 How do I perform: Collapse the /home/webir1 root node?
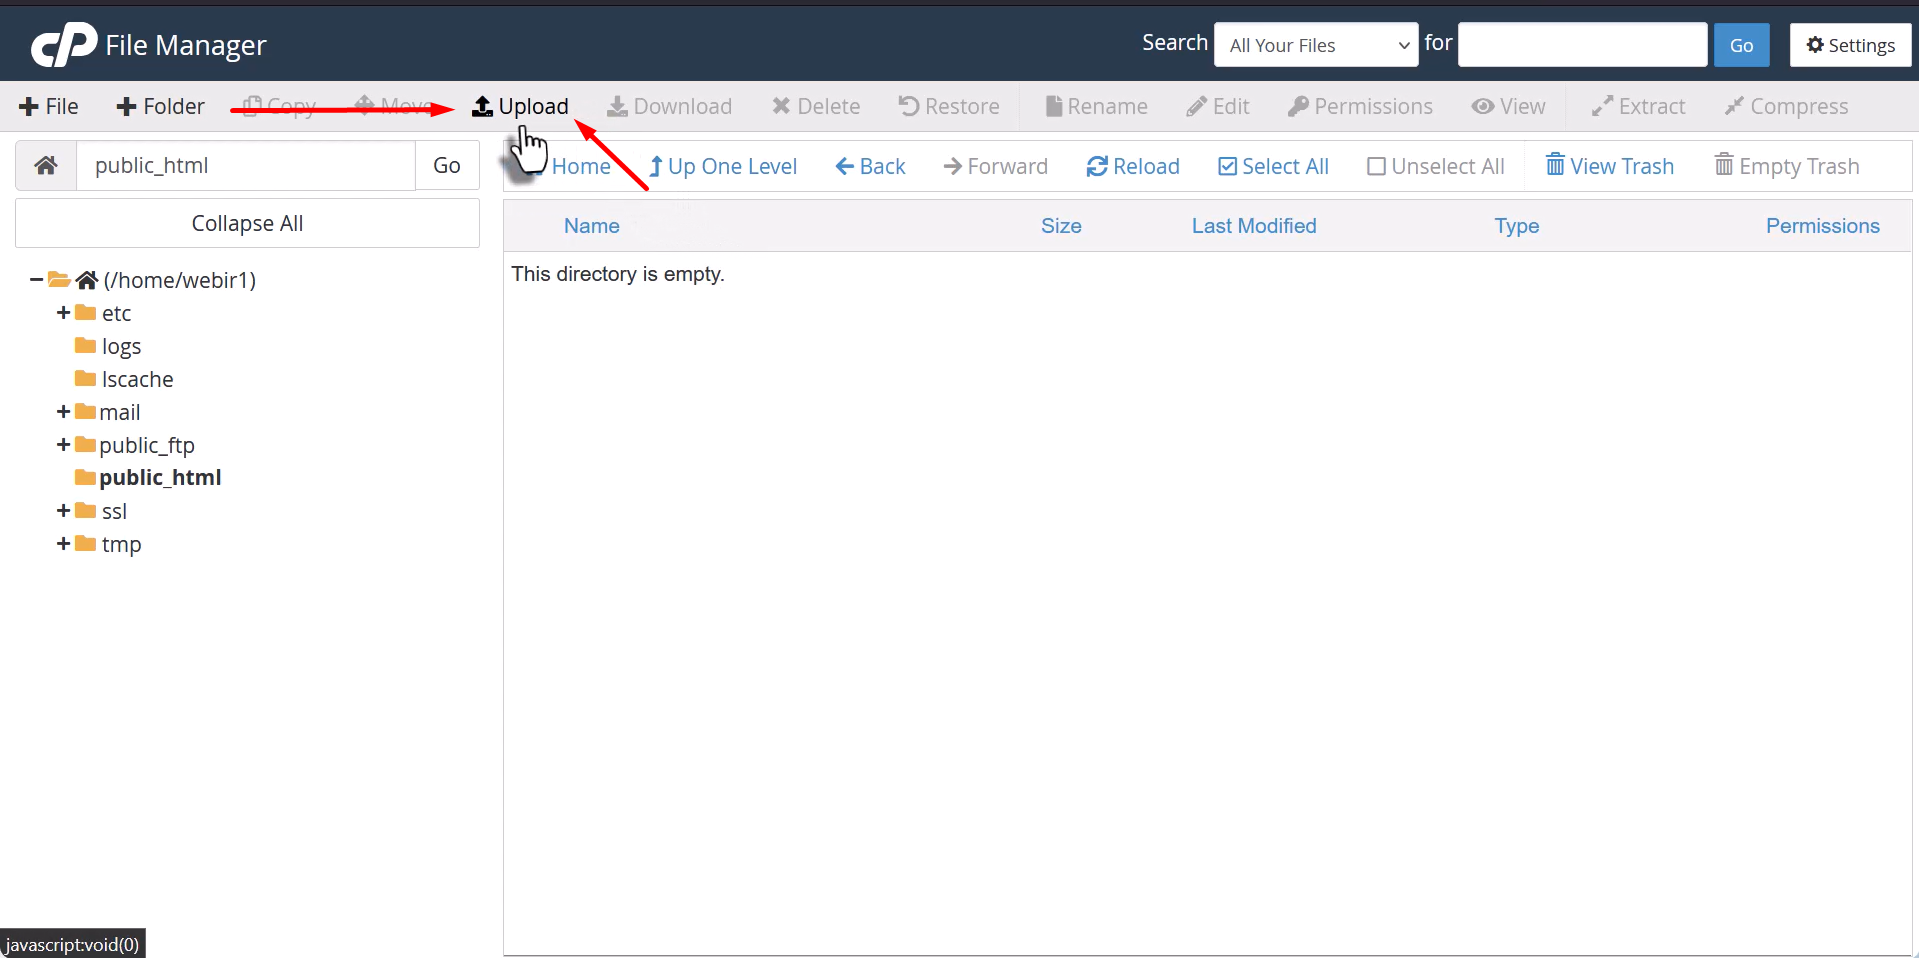tap(36, 280)
